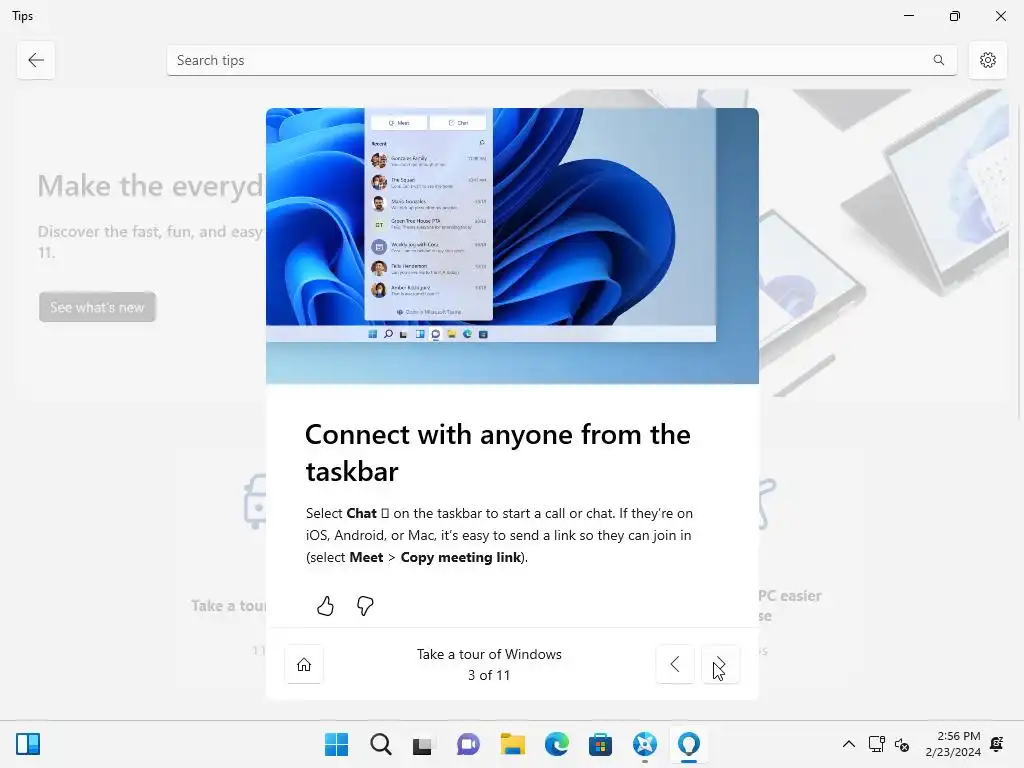Open the Windows Start menu

[x=336, y=744]
